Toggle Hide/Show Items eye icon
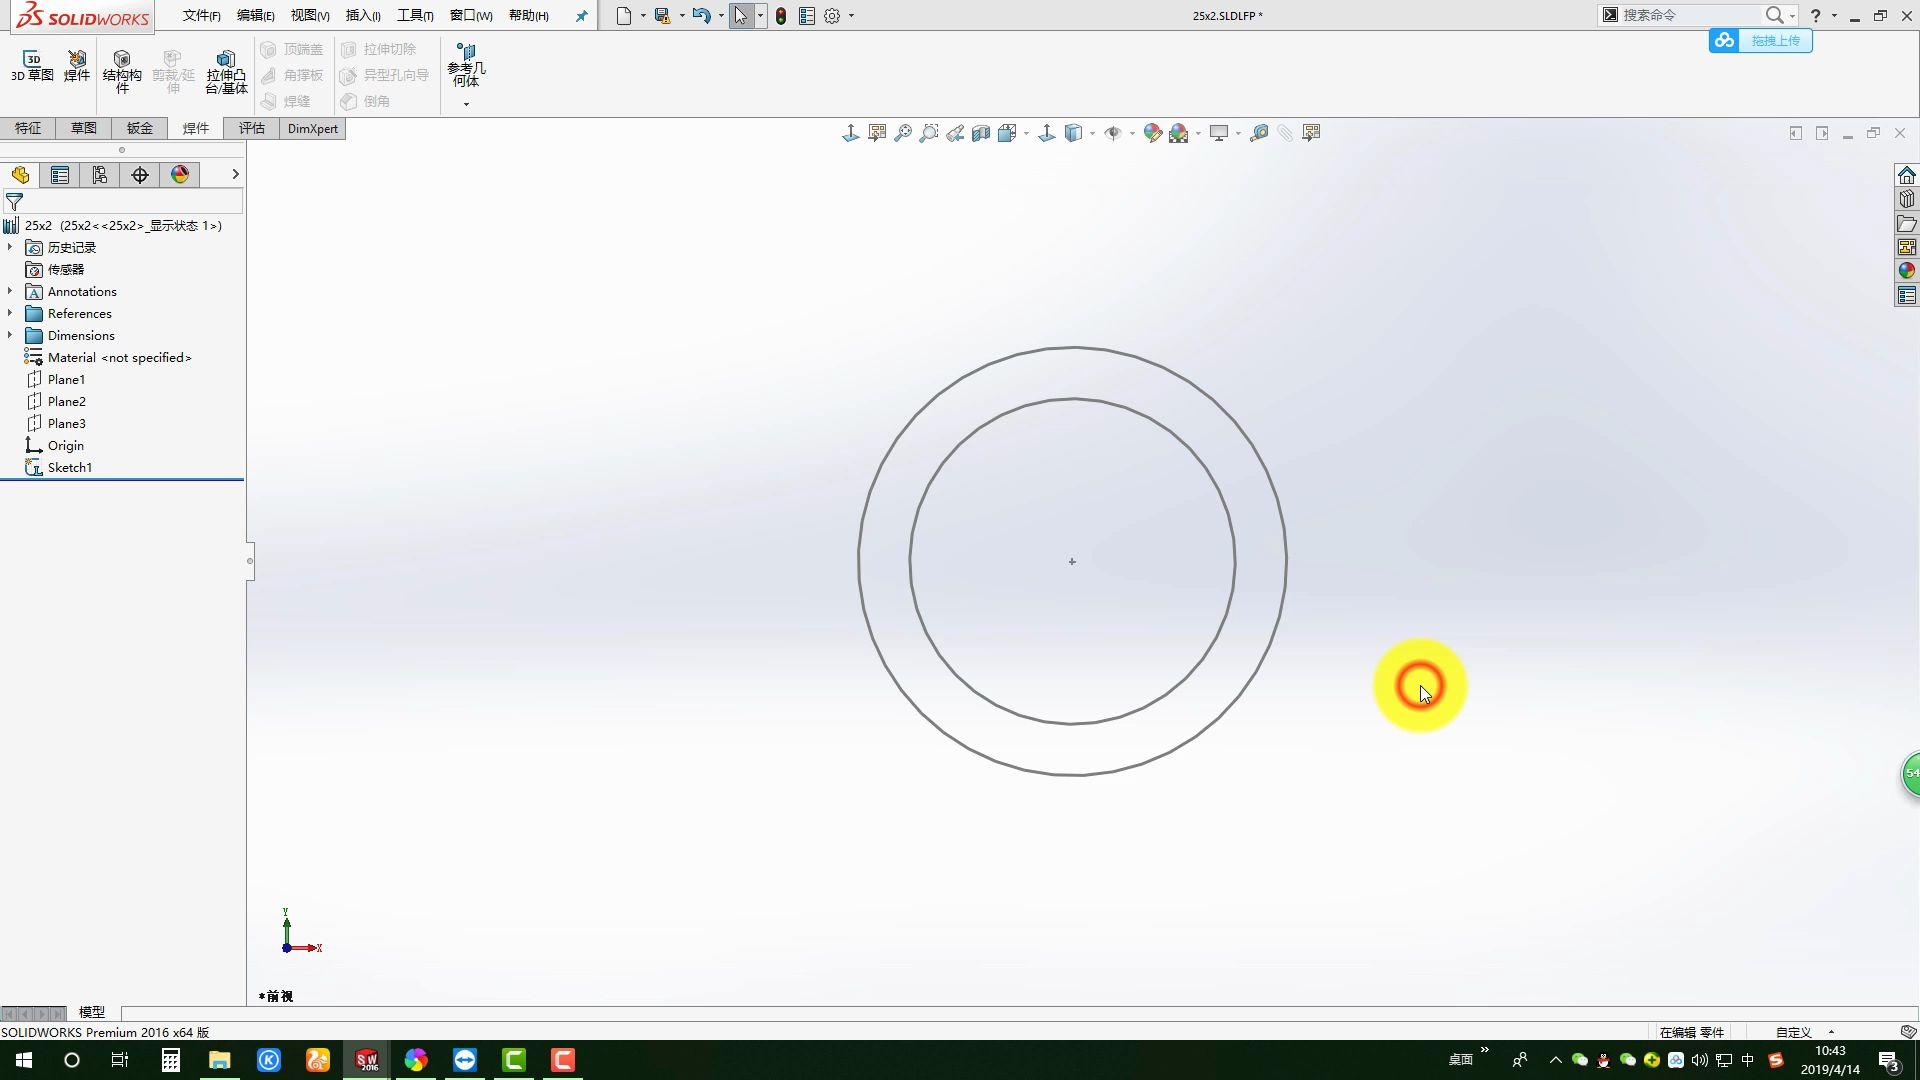This screenshot has height=1080, width=1920. 1113,133
